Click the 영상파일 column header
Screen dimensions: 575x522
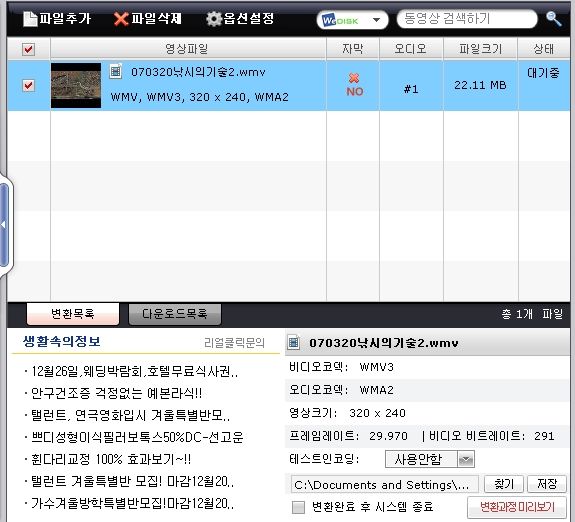click(187, 49)
